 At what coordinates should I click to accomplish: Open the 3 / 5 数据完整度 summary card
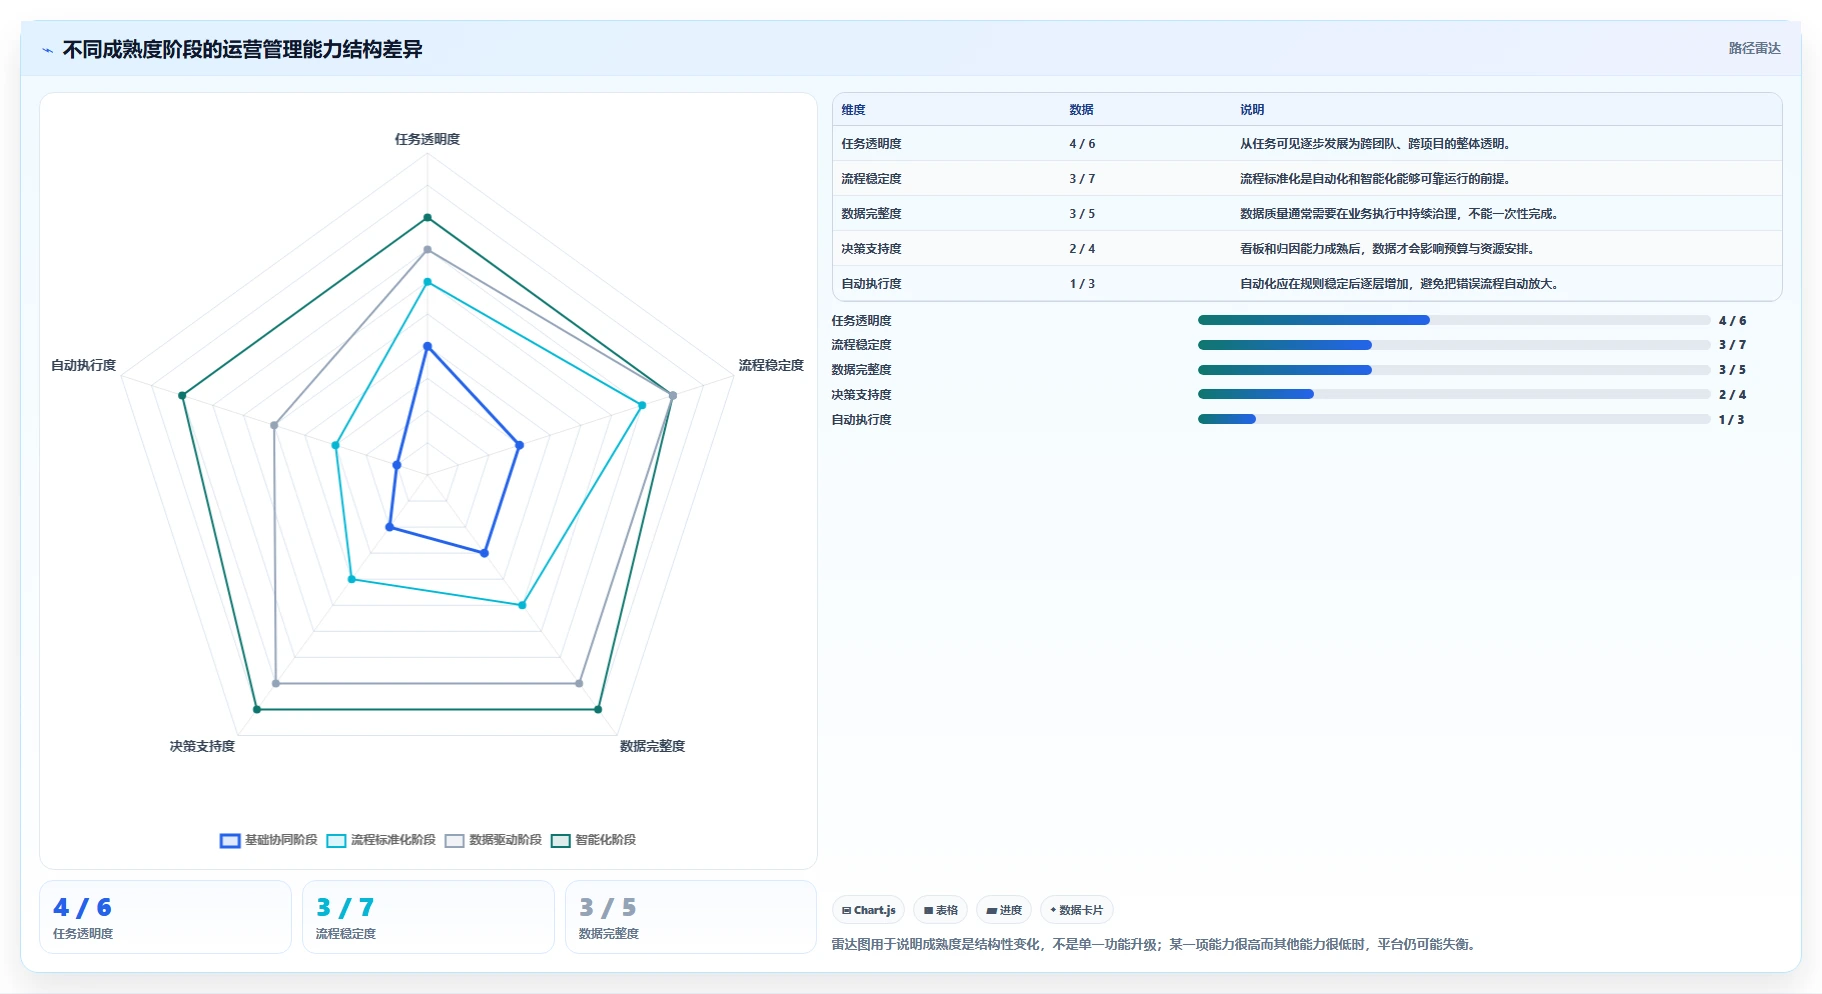point(691,917)
